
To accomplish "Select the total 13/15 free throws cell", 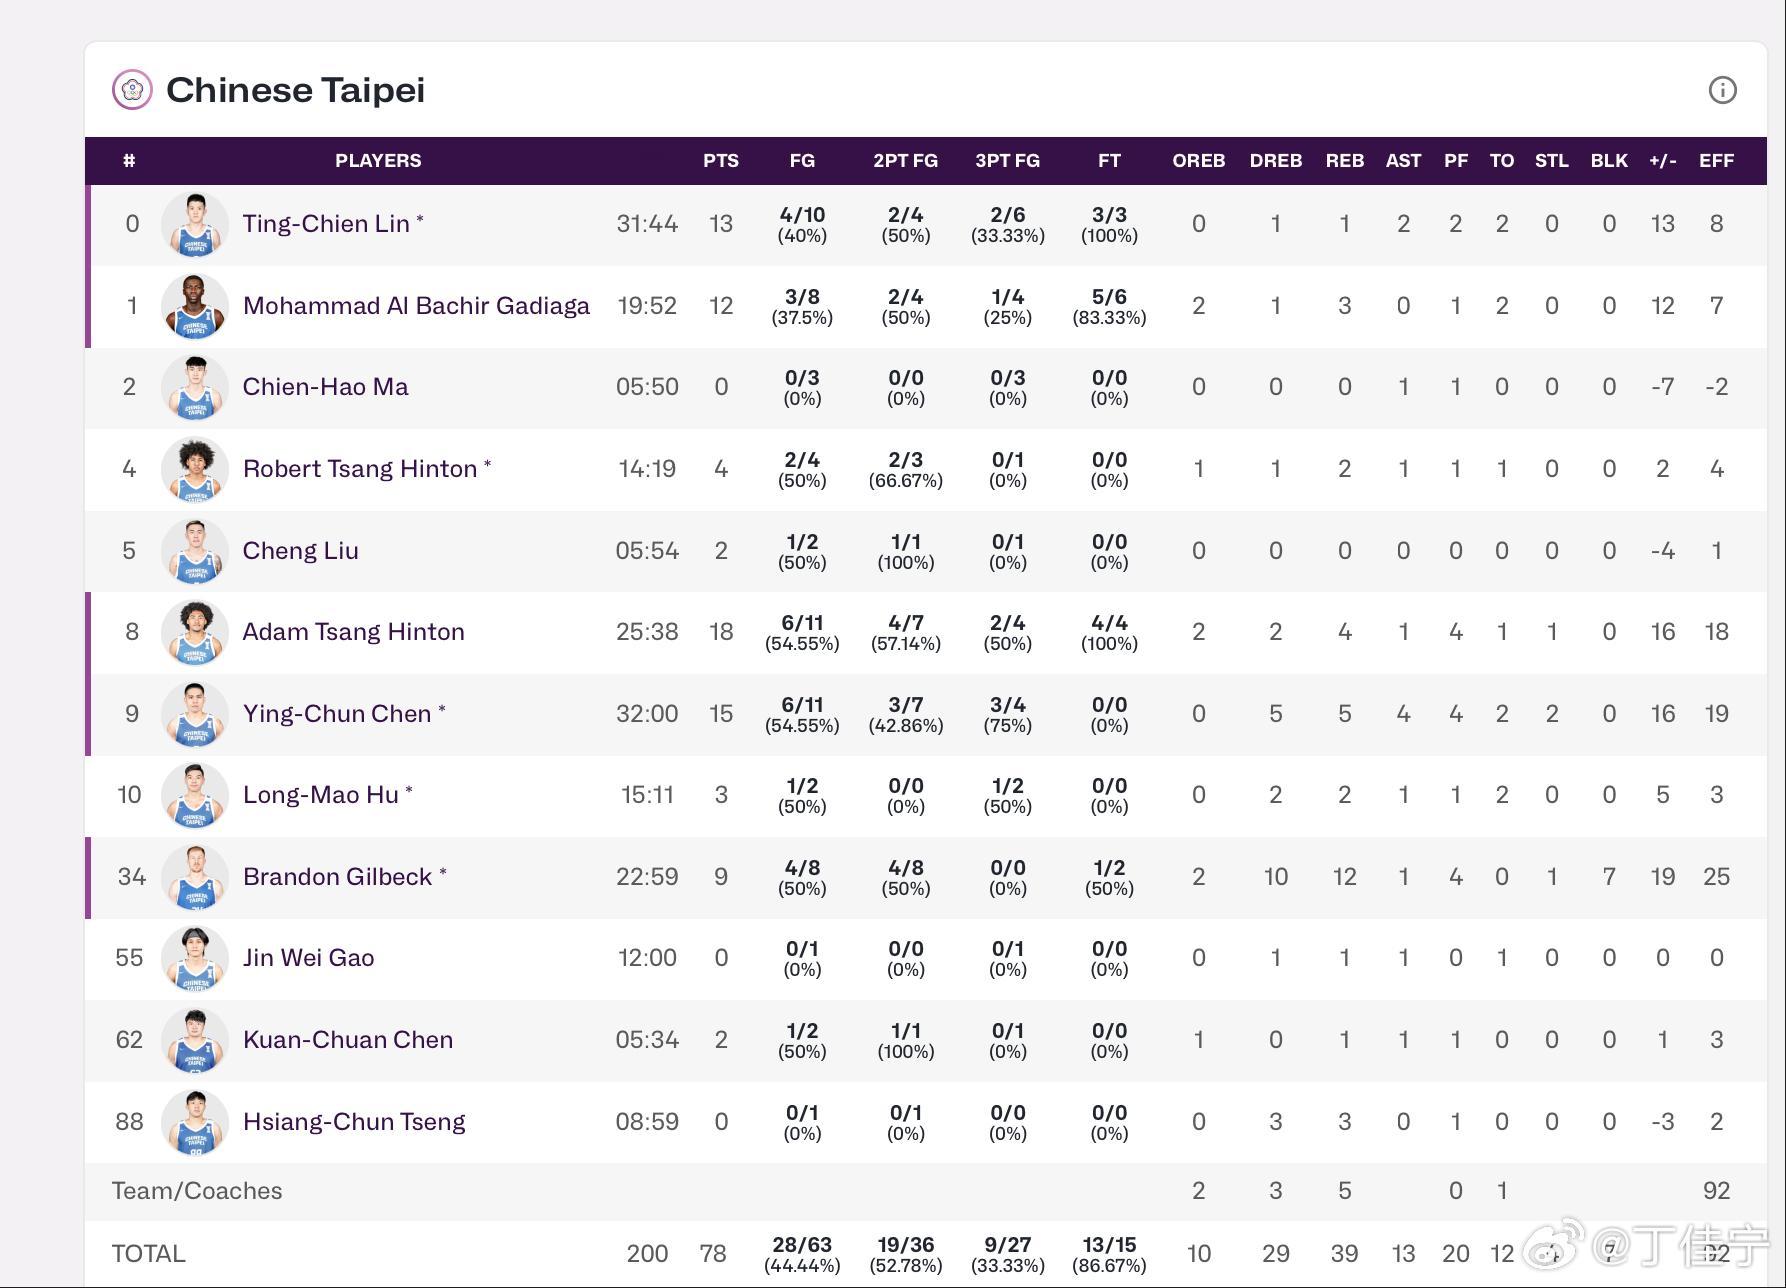I will point(1109,1254).
